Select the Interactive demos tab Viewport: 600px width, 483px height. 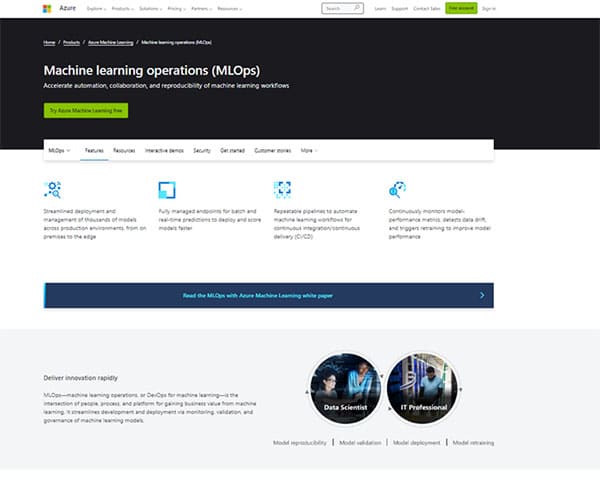click(x=164, y=150)
